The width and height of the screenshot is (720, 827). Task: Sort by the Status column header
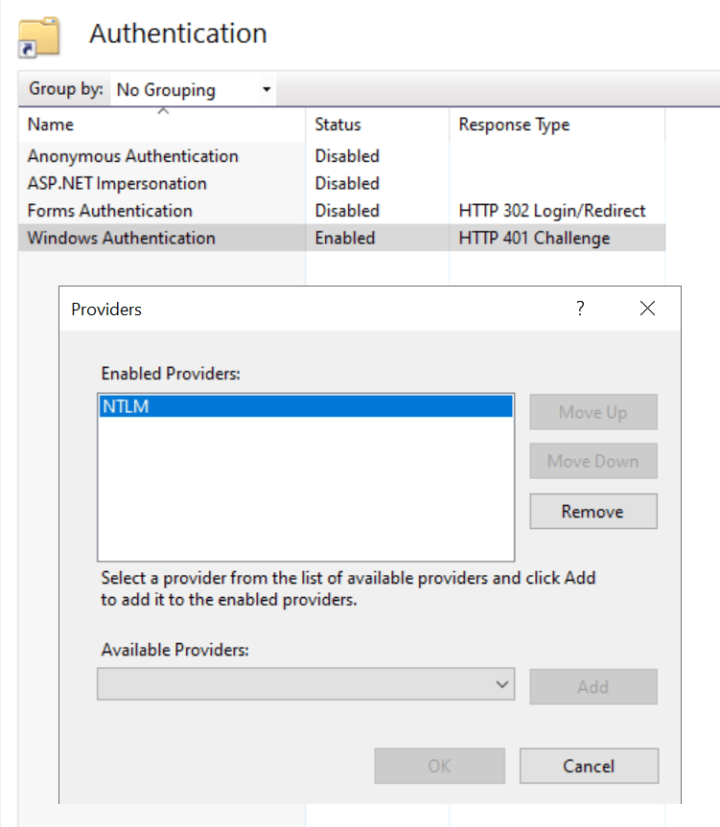pos(378,124)
